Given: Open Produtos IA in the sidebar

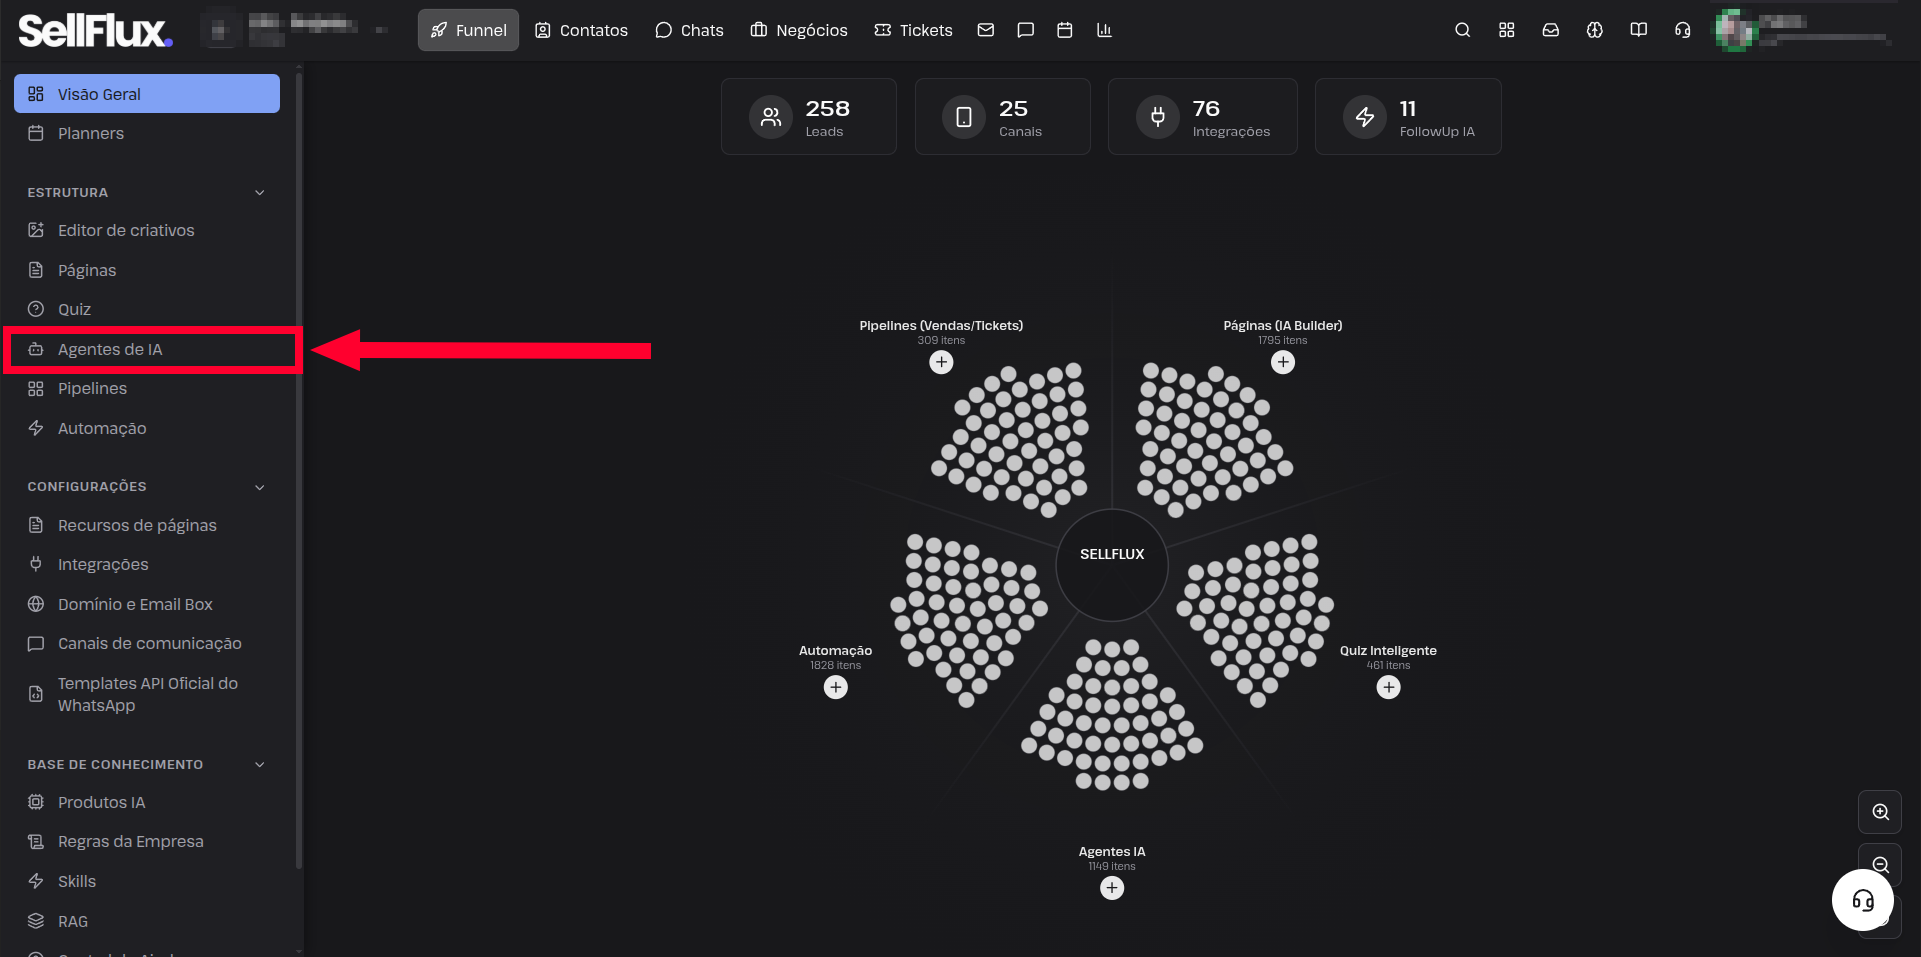Looking at the screenshot, I should click(147, 802).
